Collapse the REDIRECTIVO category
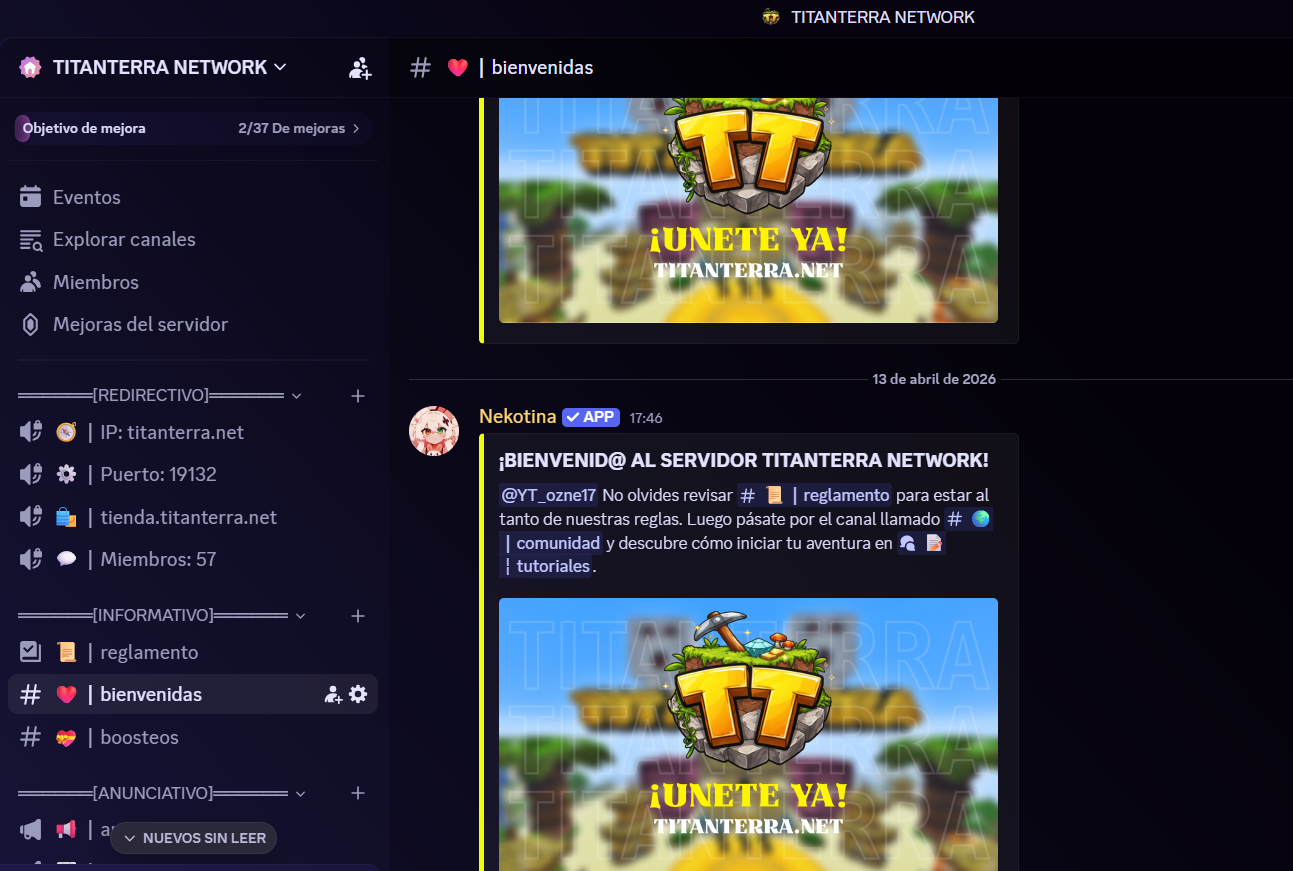The height and width of the screenshot is (871, 1293). pyautogui.click(x=160, y=395)
